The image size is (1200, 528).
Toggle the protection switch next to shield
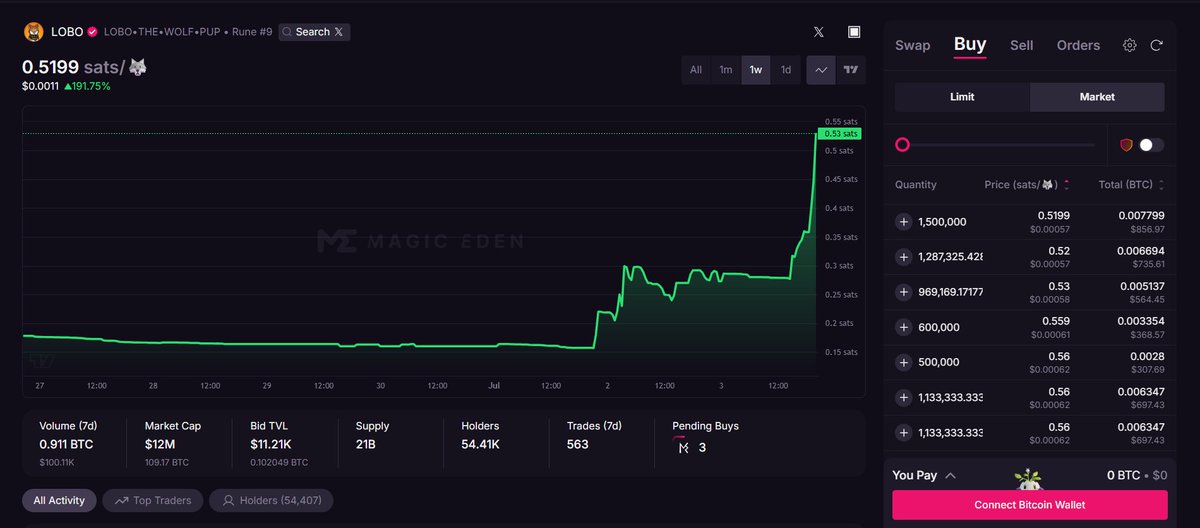(1151, 145)
